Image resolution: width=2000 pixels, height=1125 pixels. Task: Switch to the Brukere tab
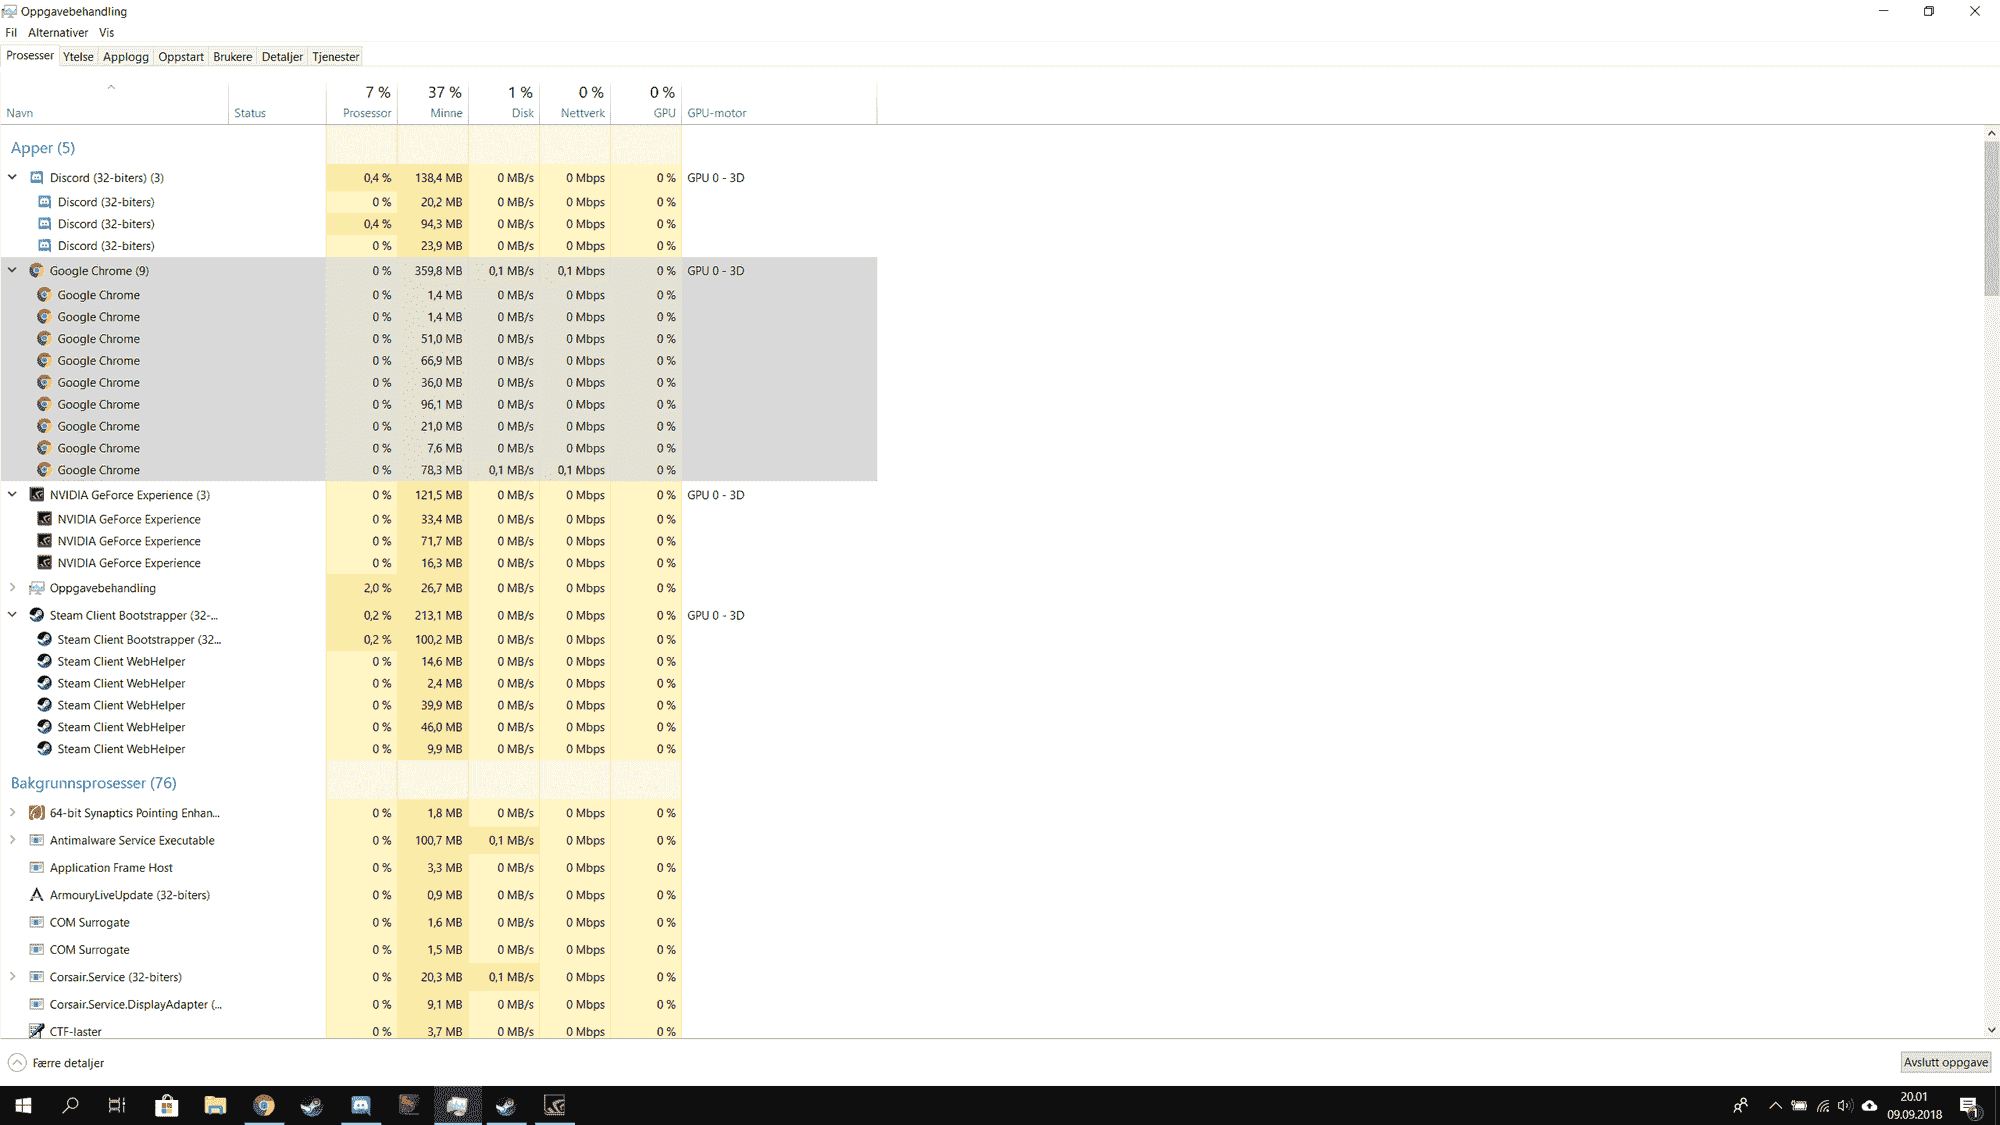point(233,57)
